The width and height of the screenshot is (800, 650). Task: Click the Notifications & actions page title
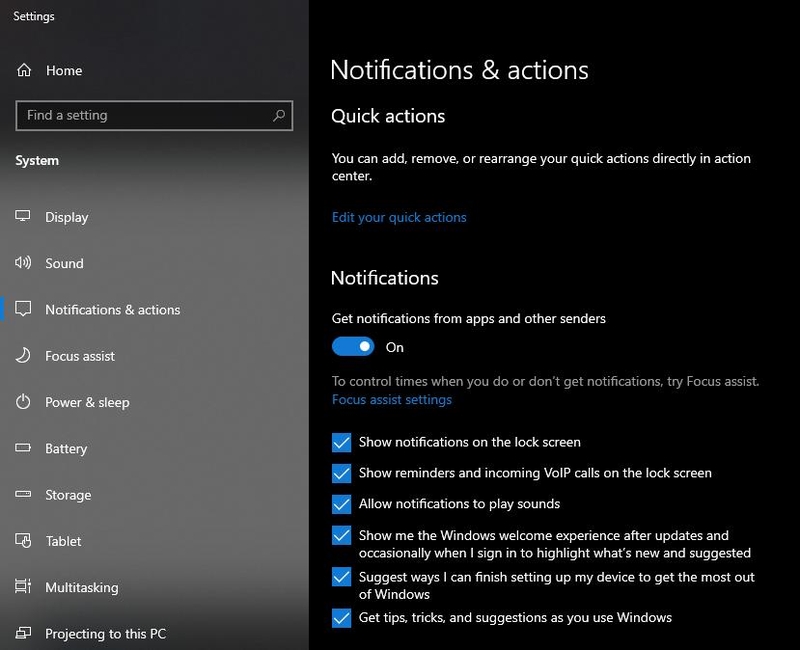click(459, 70)
